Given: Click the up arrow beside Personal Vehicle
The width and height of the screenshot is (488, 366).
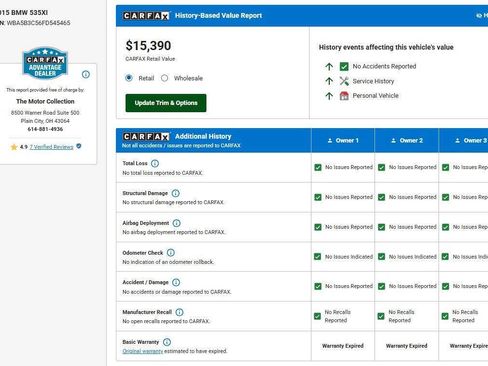Looking at the screenshot, I should [x=329, y=96].
